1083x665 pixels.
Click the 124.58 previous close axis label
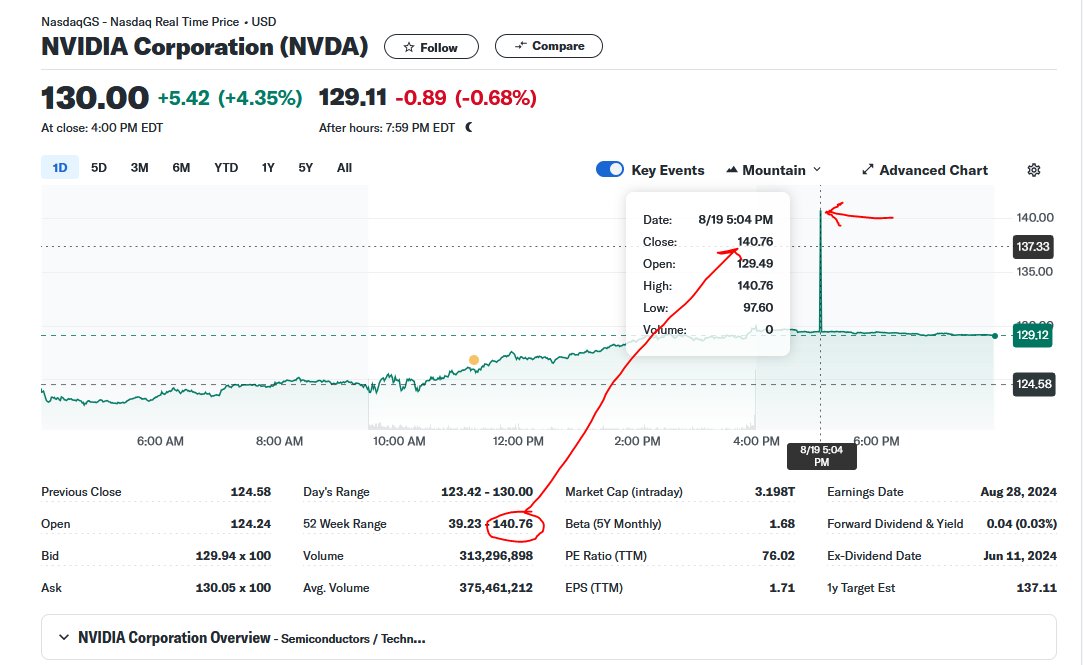click(x=1034, y=384)
